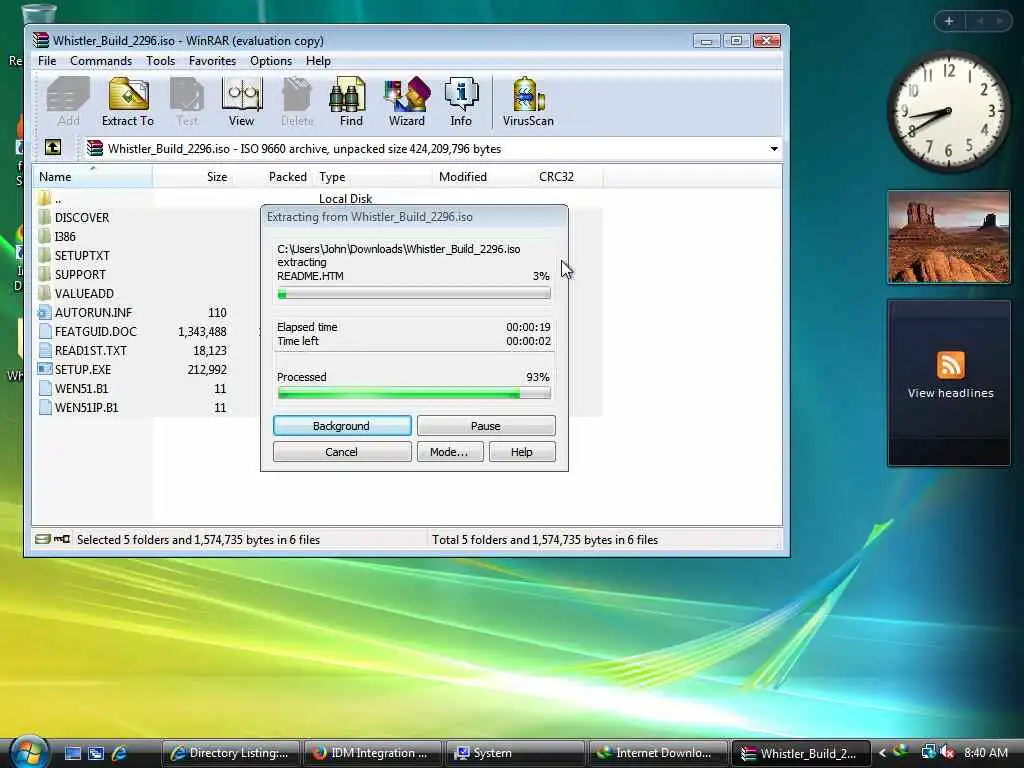Show hidden tray icons arrow
The width and height of the screenshot is (1024, 768).
(882, 753)
